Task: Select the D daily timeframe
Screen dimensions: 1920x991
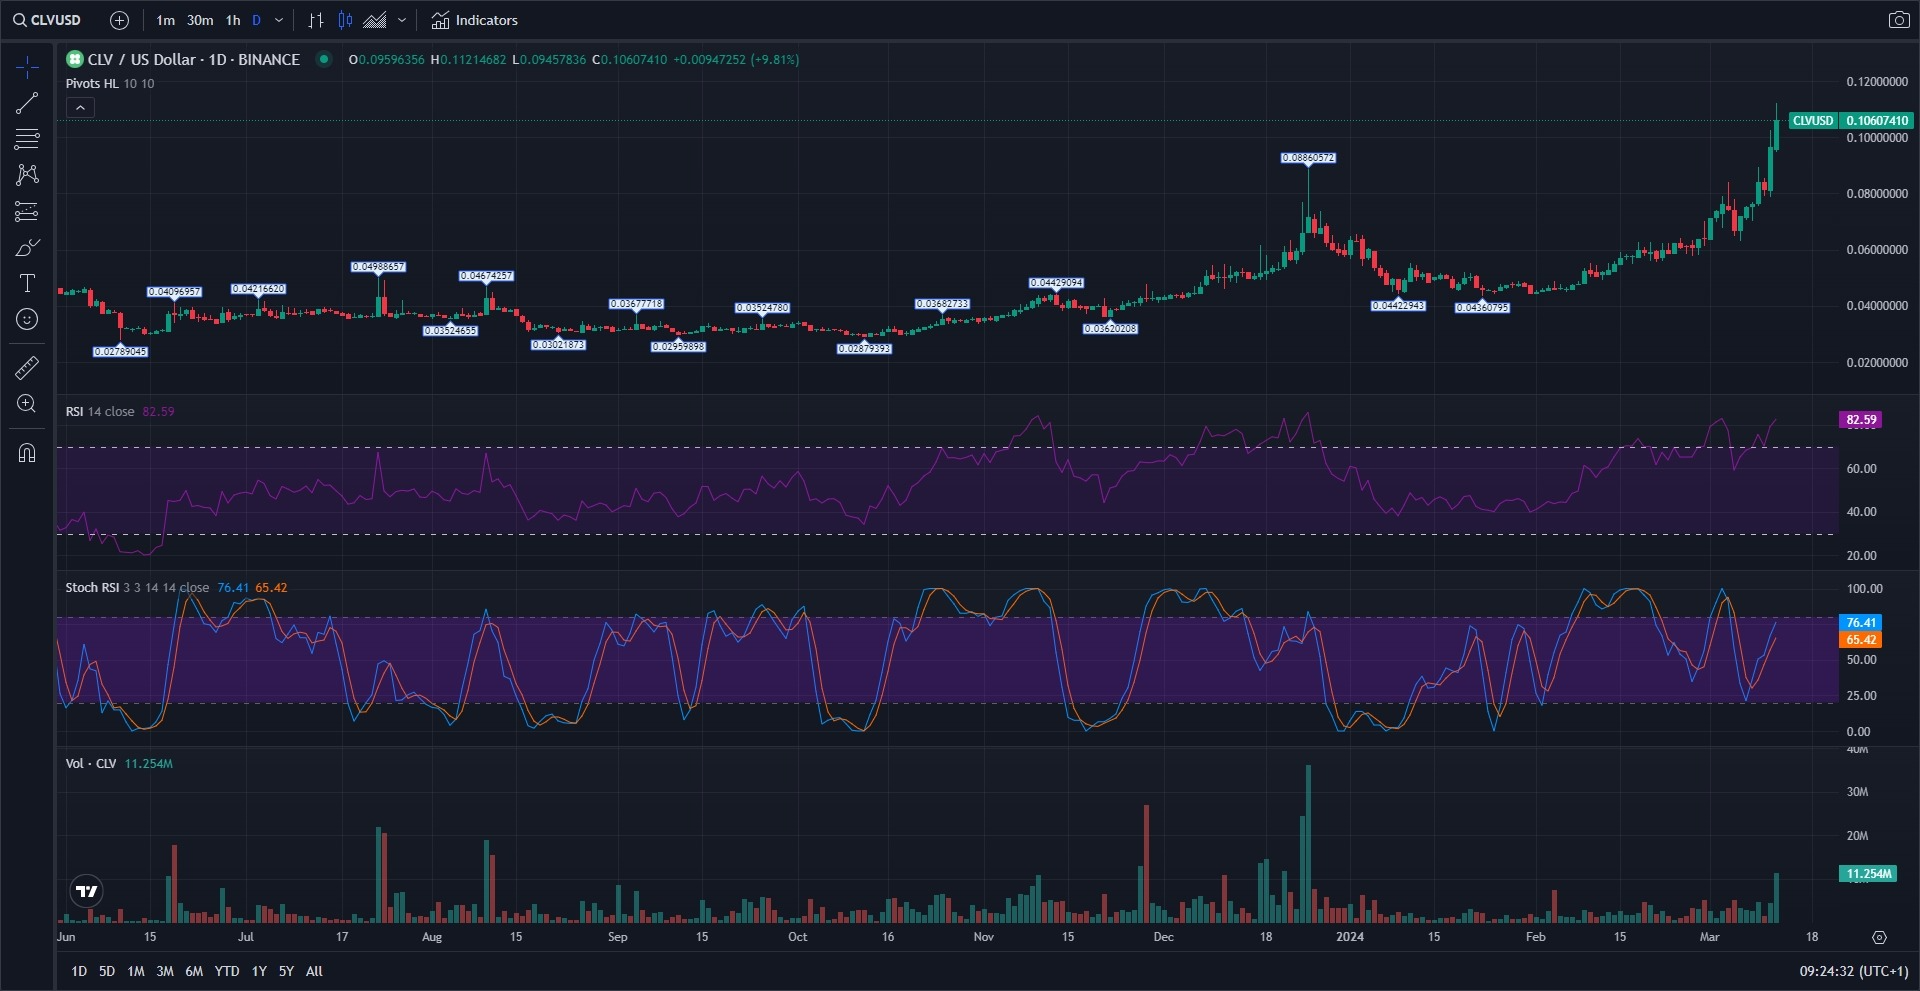Action: click(x=257, y=20)
